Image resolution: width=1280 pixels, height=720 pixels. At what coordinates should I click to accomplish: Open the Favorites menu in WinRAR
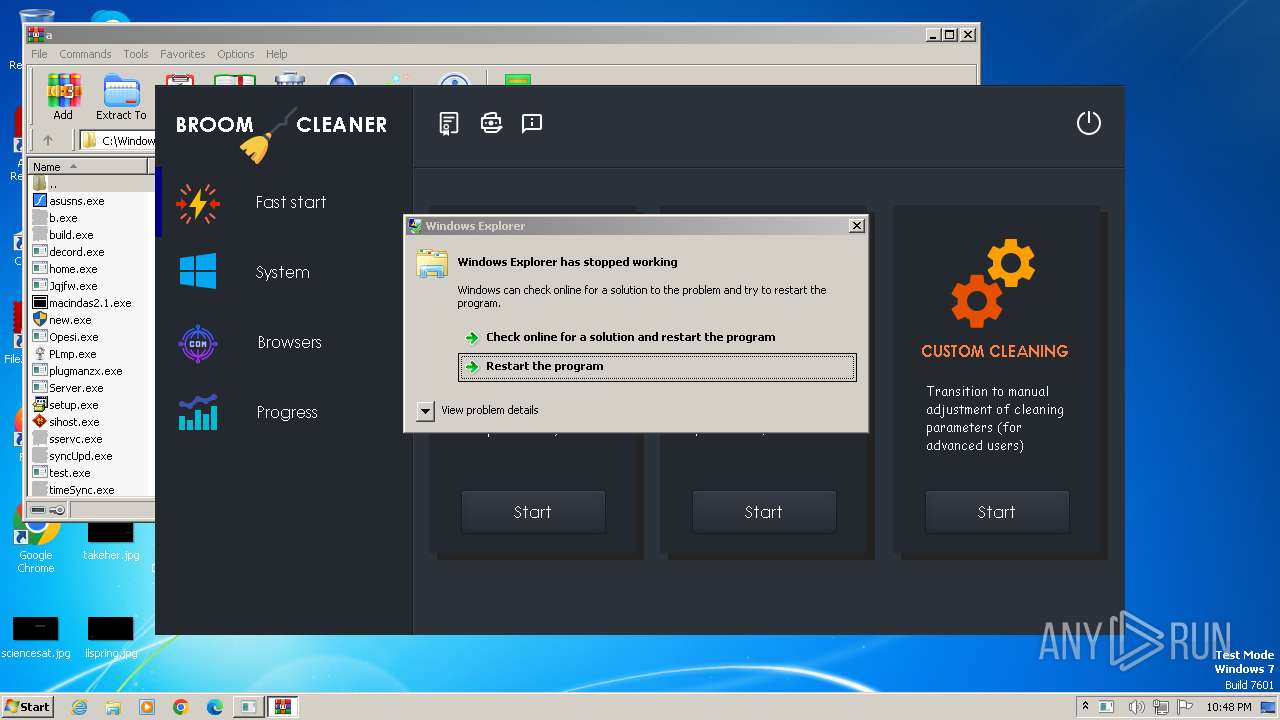pyautogui.click(x=183, y=54)
